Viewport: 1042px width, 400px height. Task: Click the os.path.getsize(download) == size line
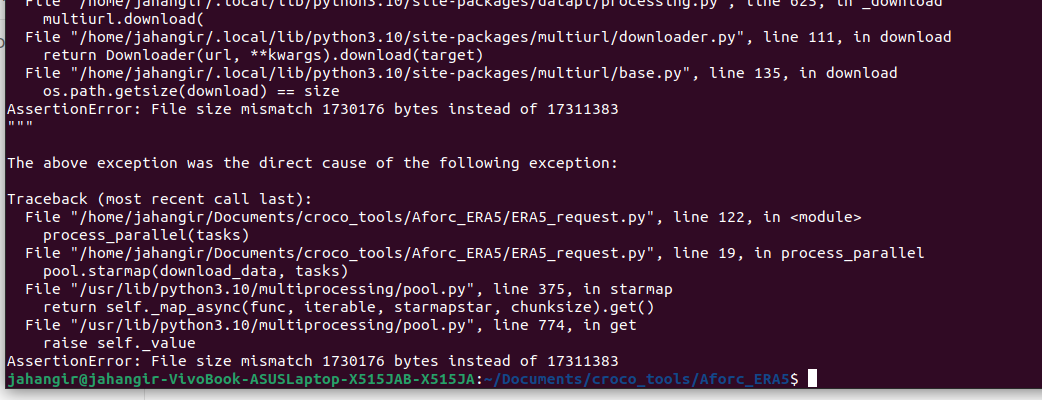191,91
